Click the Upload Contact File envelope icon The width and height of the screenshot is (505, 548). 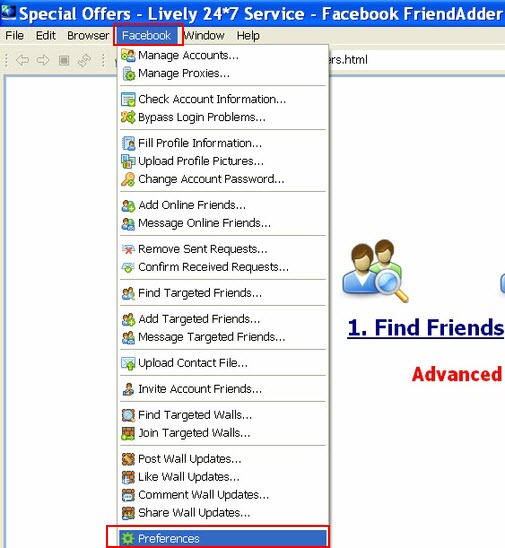[128, 363]
